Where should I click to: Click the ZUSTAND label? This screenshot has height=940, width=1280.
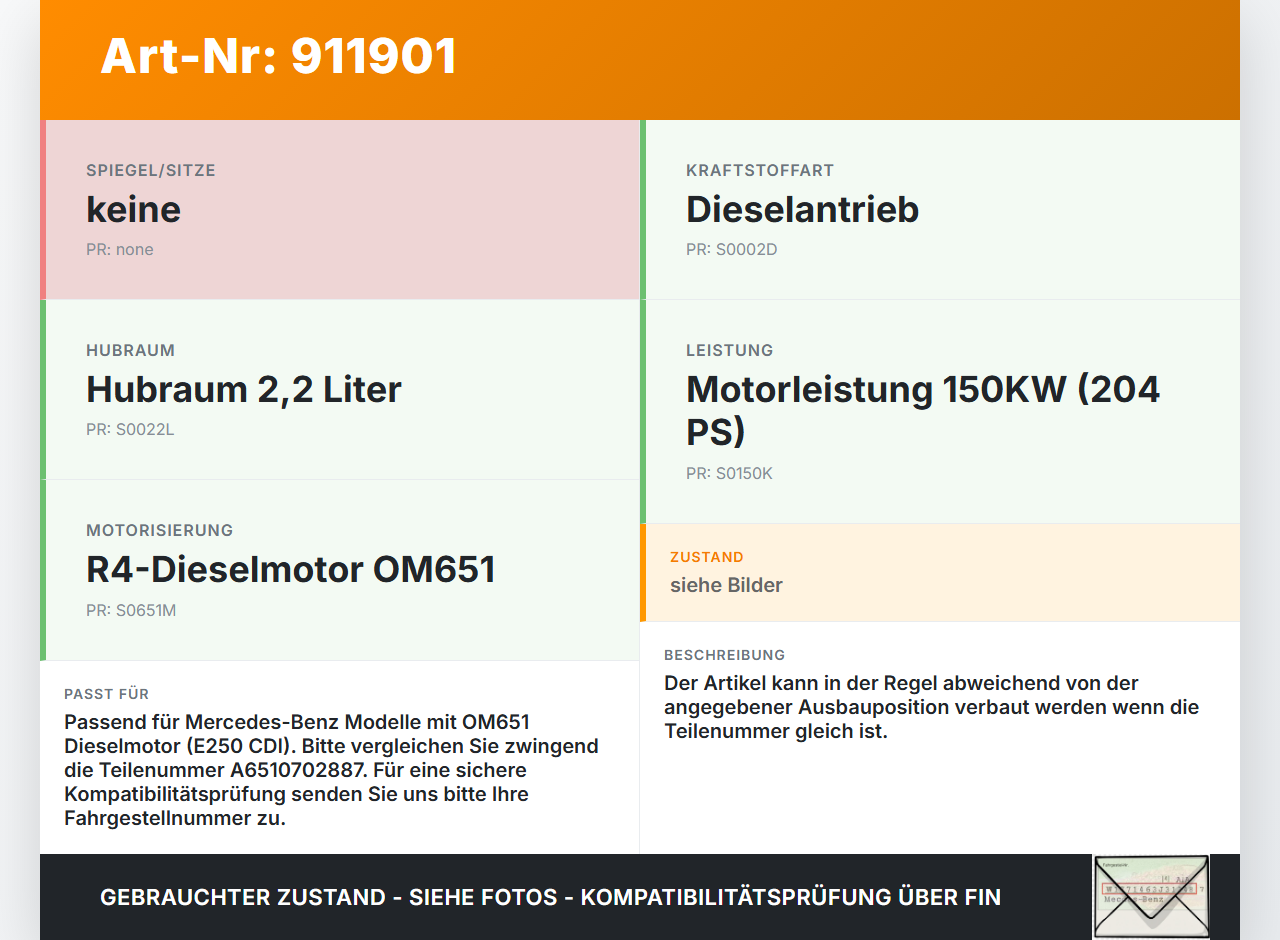coord(707,557)
